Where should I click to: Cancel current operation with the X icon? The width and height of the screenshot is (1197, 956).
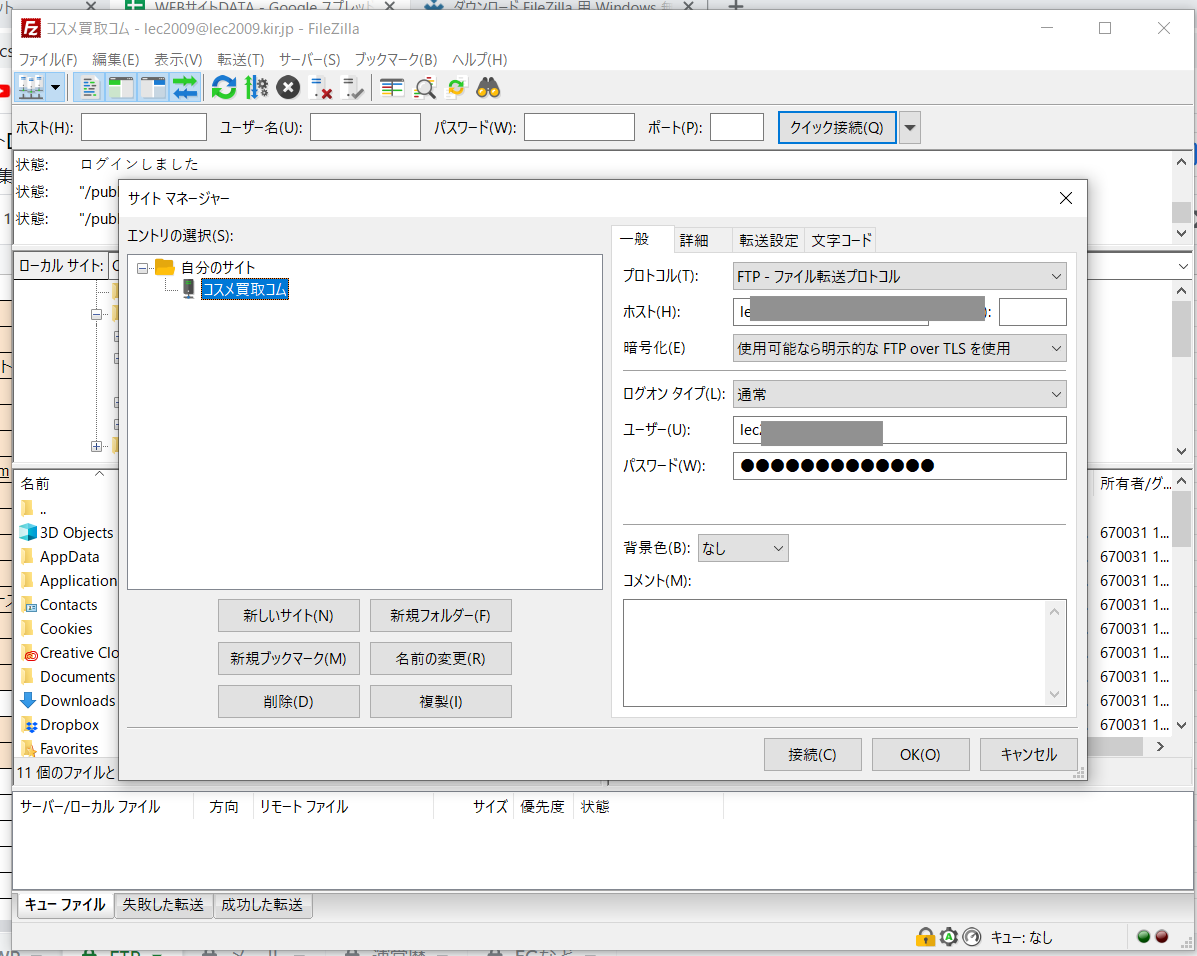click(x=288, y=88)
